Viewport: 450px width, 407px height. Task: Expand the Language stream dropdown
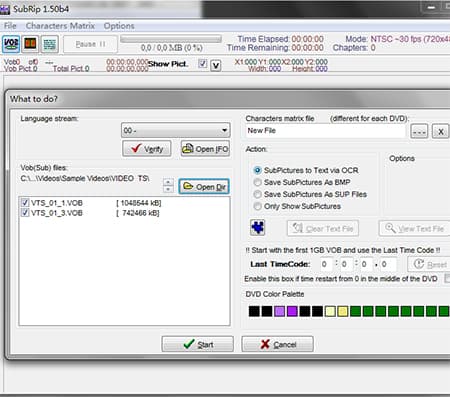tap(176, 130)
